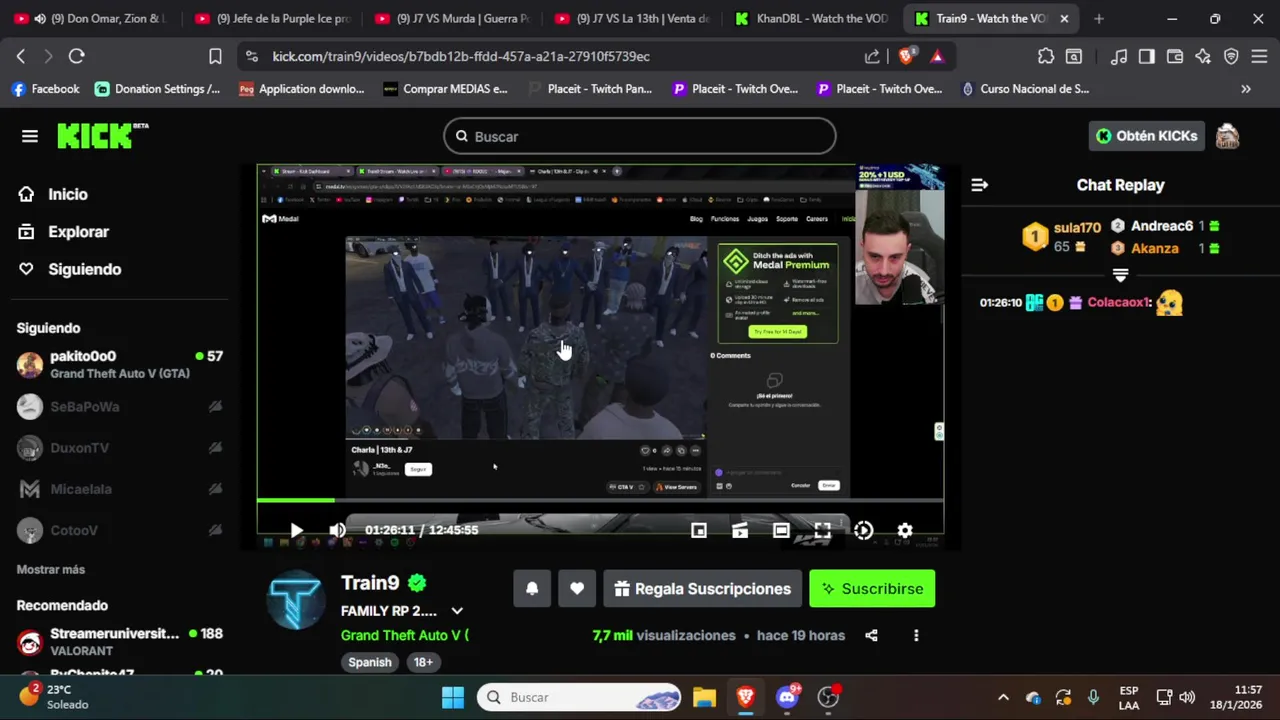Show more bookmarks with double chevron

(x=1245, y=89)
